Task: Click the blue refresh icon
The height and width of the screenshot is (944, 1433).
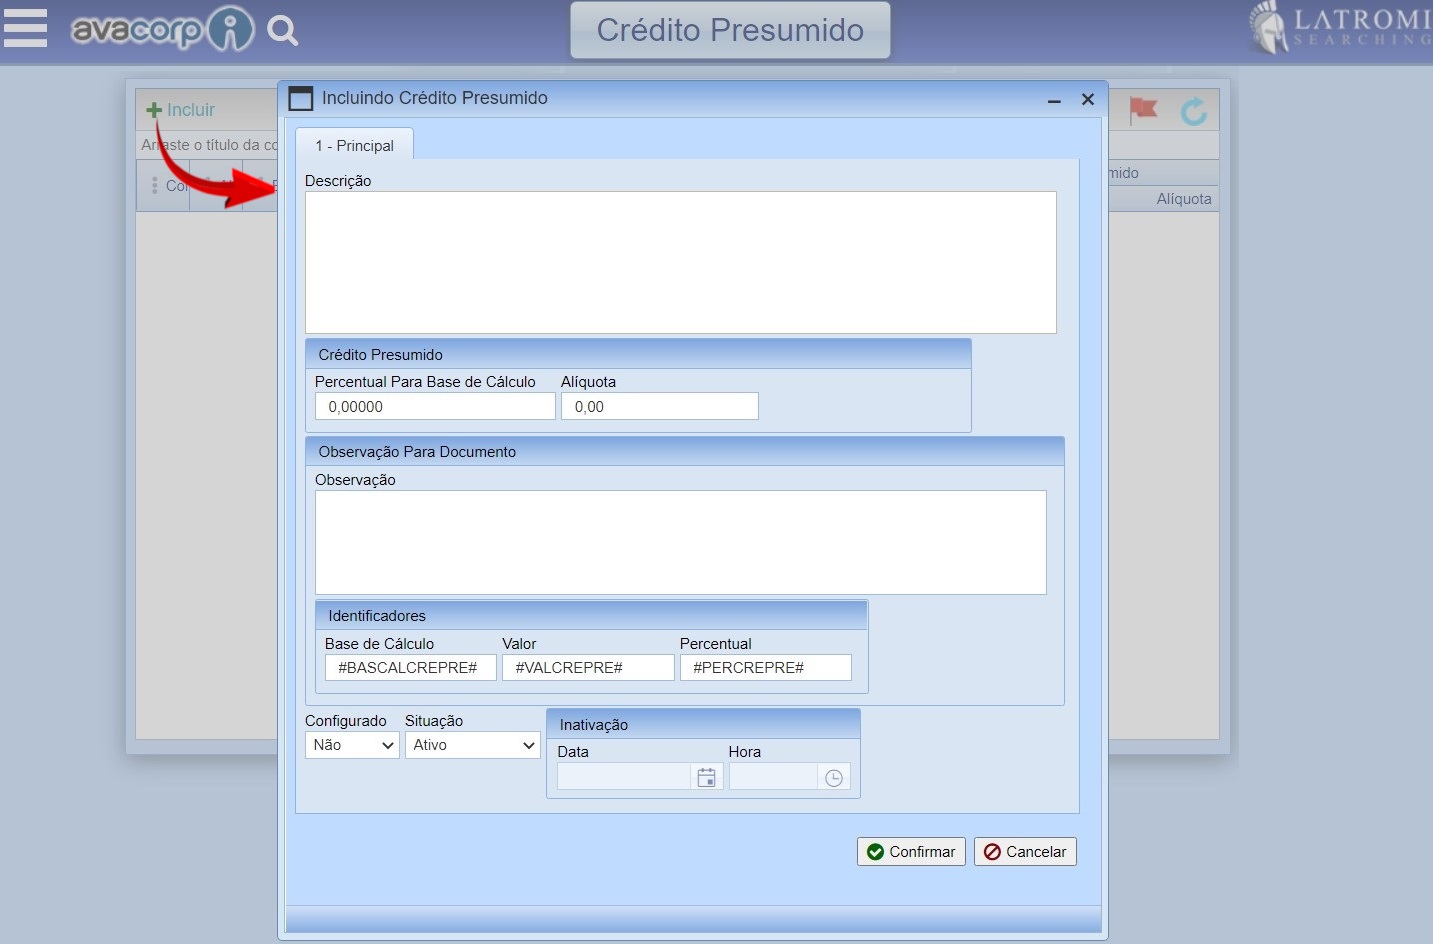Action: click(x=1193, y=111)
